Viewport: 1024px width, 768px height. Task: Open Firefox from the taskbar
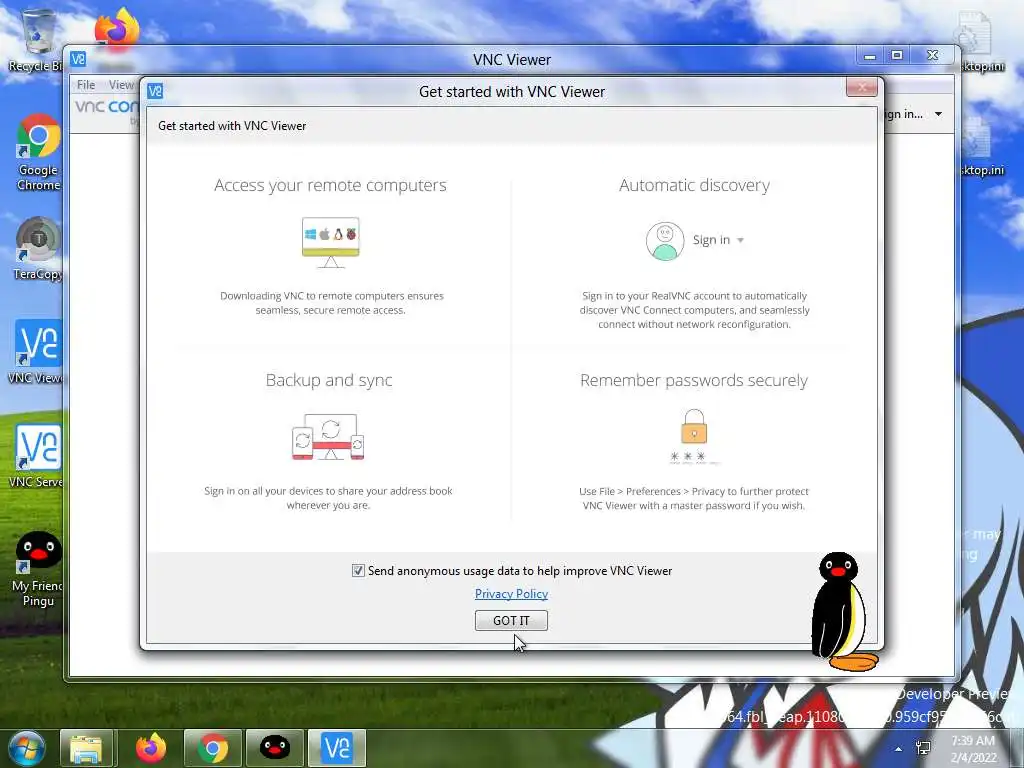click(151, 748)
